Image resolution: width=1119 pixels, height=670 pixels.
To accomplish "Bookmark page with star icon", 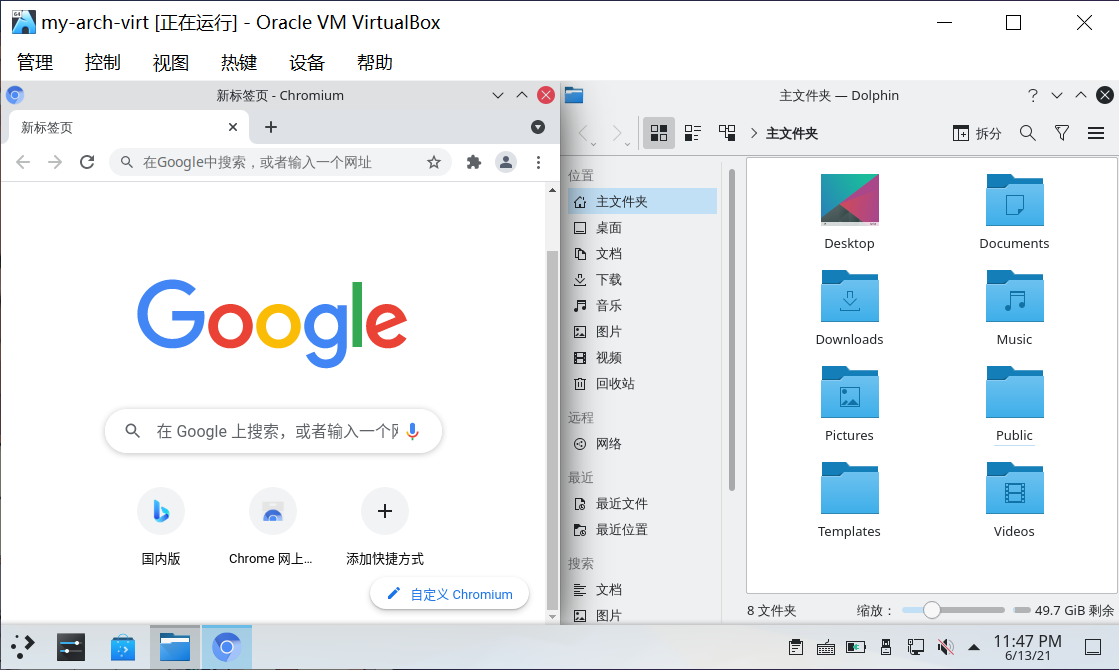I will (434, 162).
